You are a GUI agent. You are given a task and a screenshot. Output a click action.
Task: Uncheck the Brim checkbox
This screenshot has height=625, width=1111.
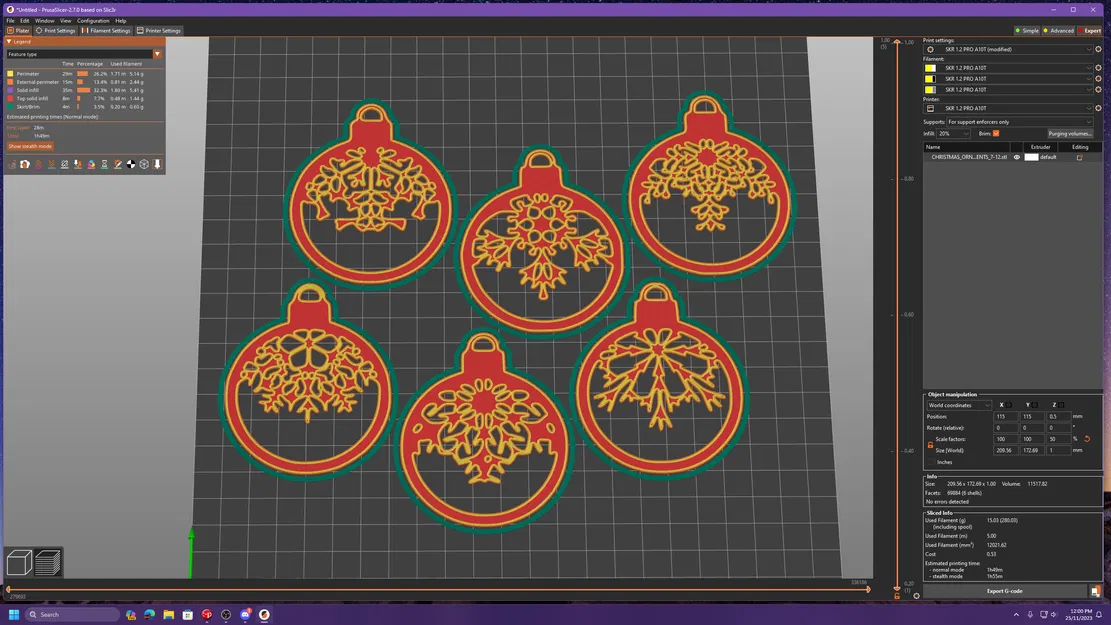[x=996, y=133]
